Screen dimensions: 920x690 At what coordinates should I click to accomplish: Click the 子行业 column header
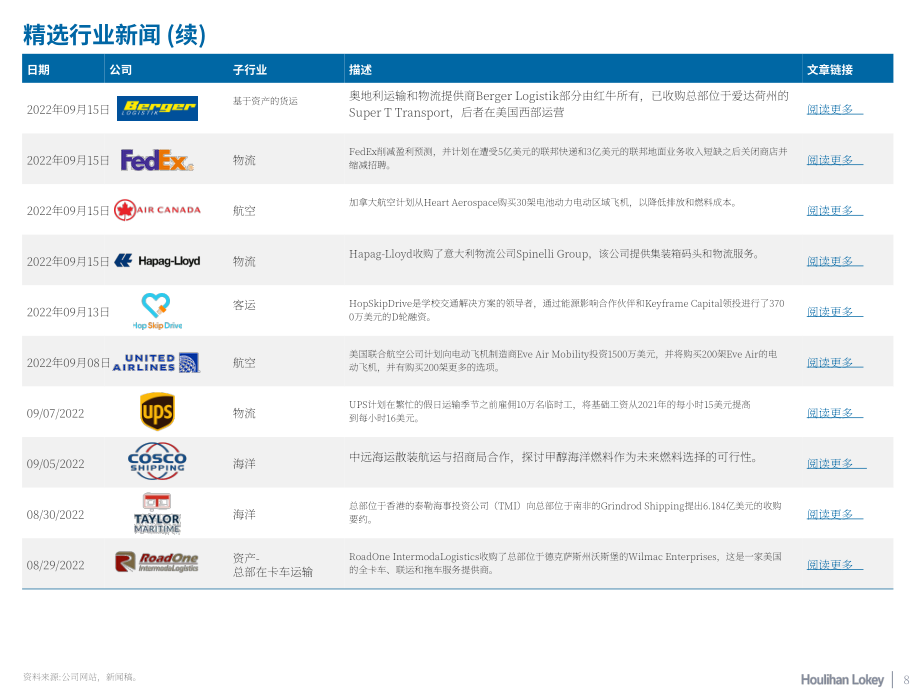coord(250,70)
